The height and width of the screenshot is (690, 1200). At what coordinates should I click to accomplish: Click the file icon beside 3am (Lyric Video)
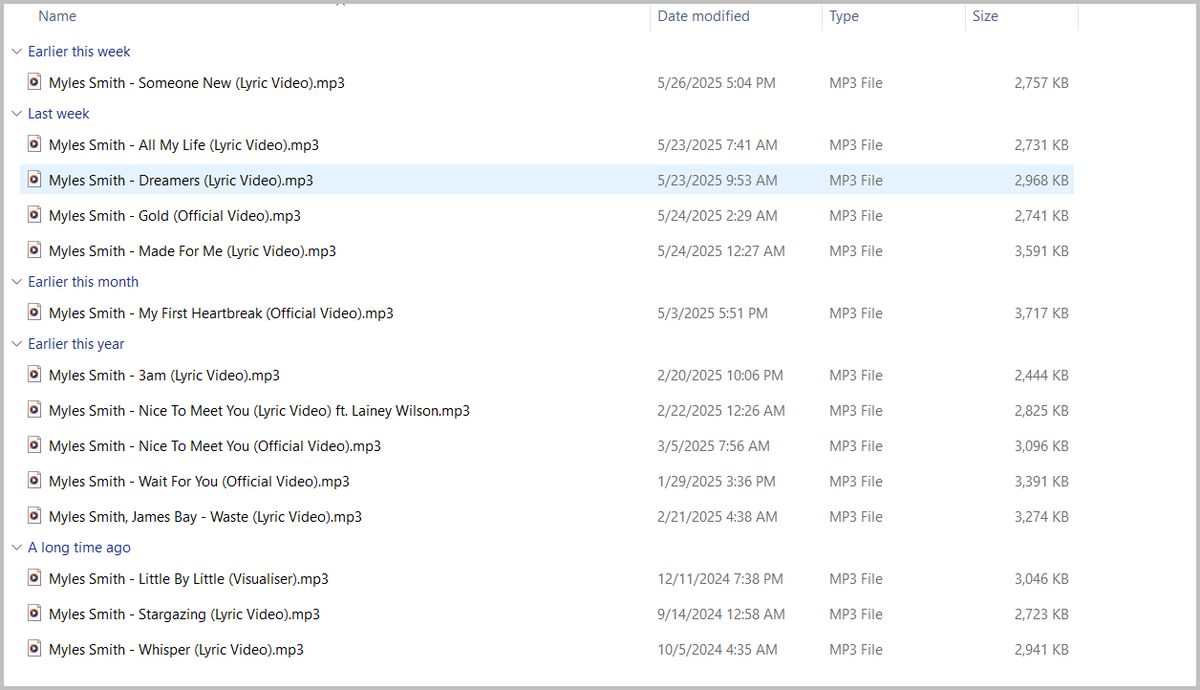[x=34, y=374]
